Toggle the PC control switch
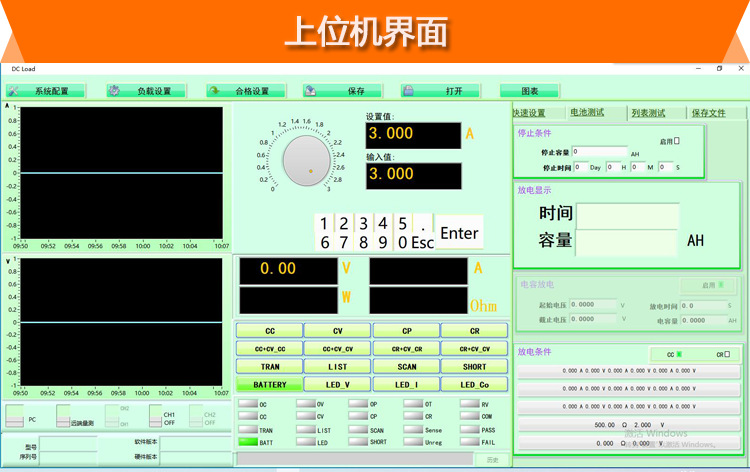This screenshot has width=750, height=472. pyautogui.click(x=14, y=416)
